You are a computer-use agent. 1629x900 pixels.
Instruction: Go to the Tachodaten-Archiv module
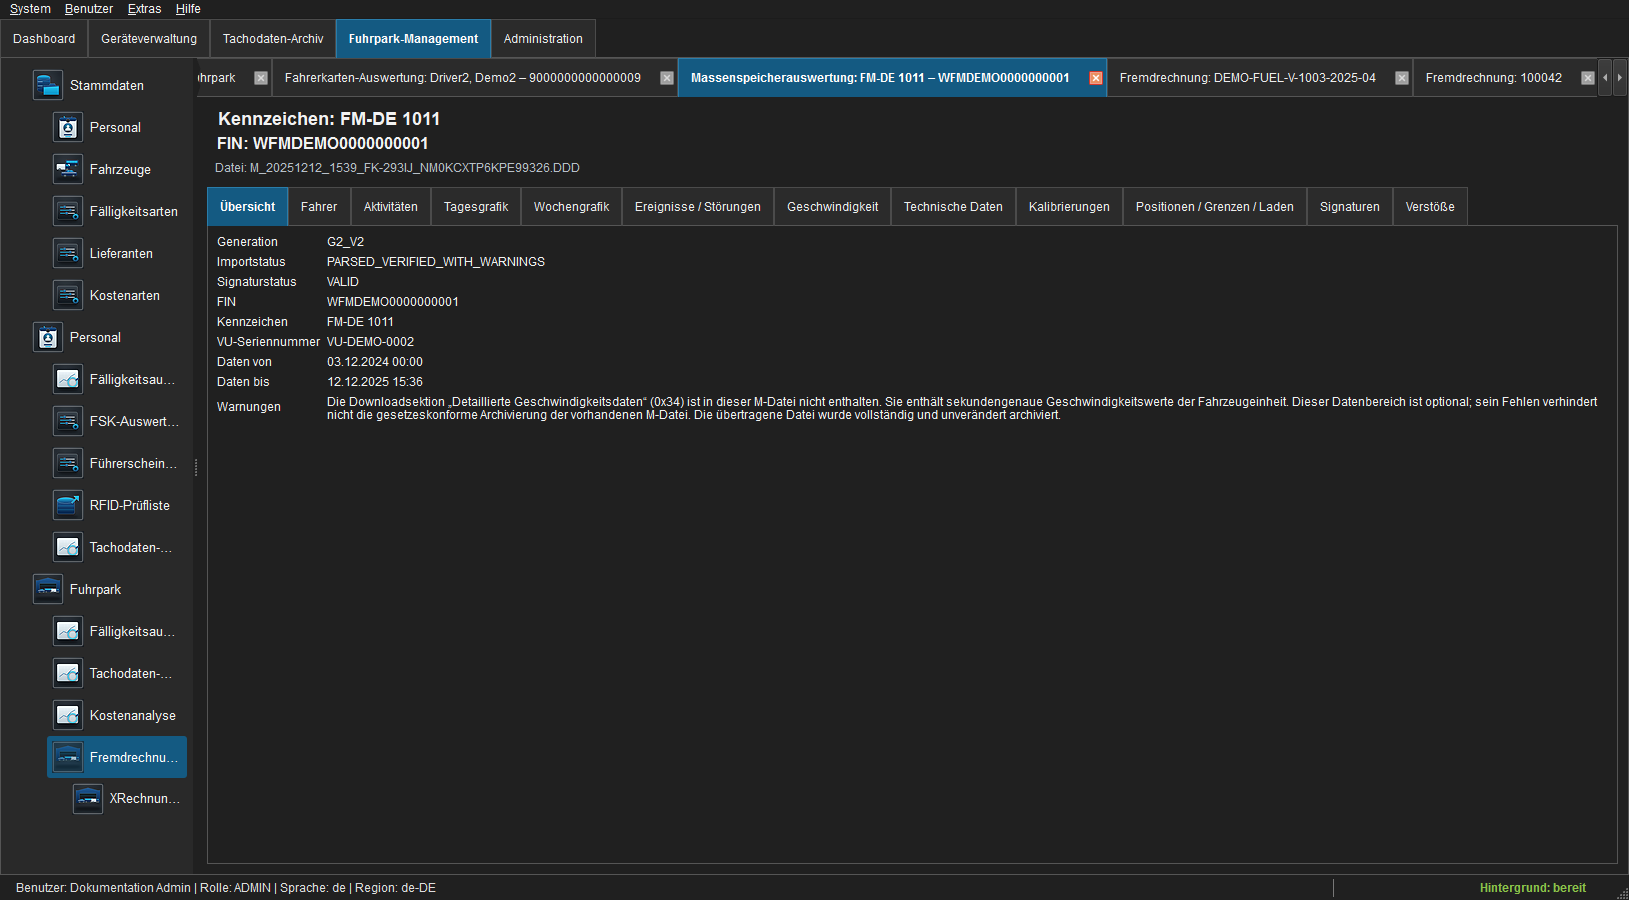coord(273,39)
